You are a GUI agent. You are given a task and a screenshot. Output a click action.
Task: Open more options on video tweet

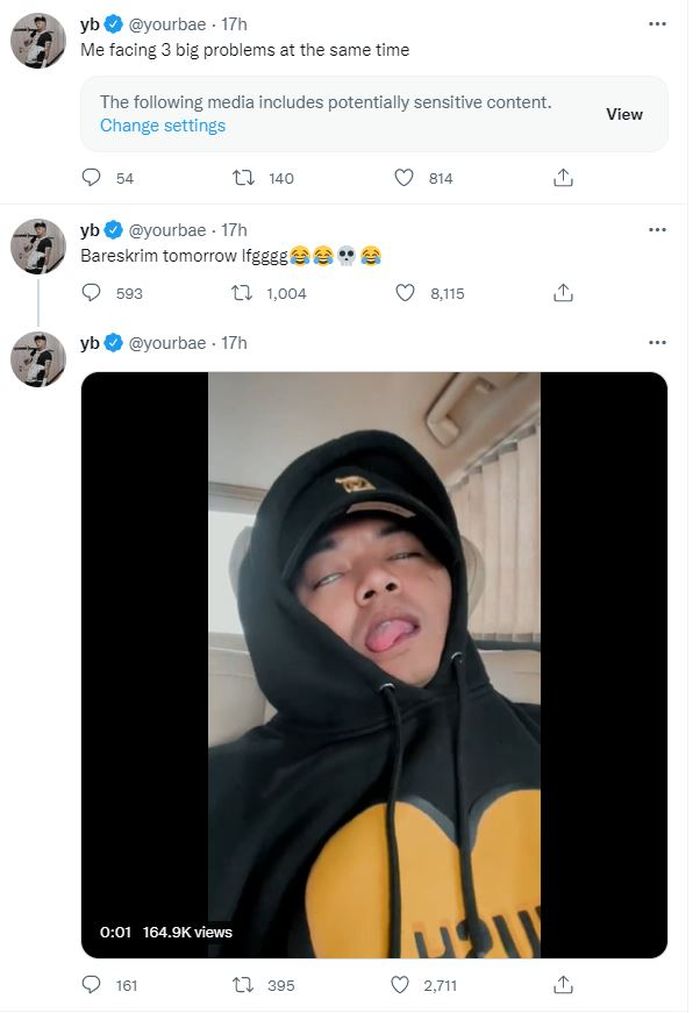(x=657, y=342)
